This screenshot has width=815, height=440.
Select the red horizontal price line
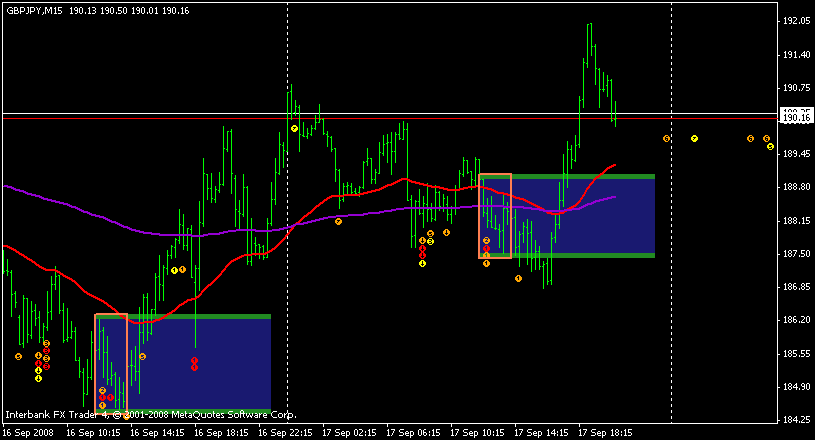coord(390,119)
